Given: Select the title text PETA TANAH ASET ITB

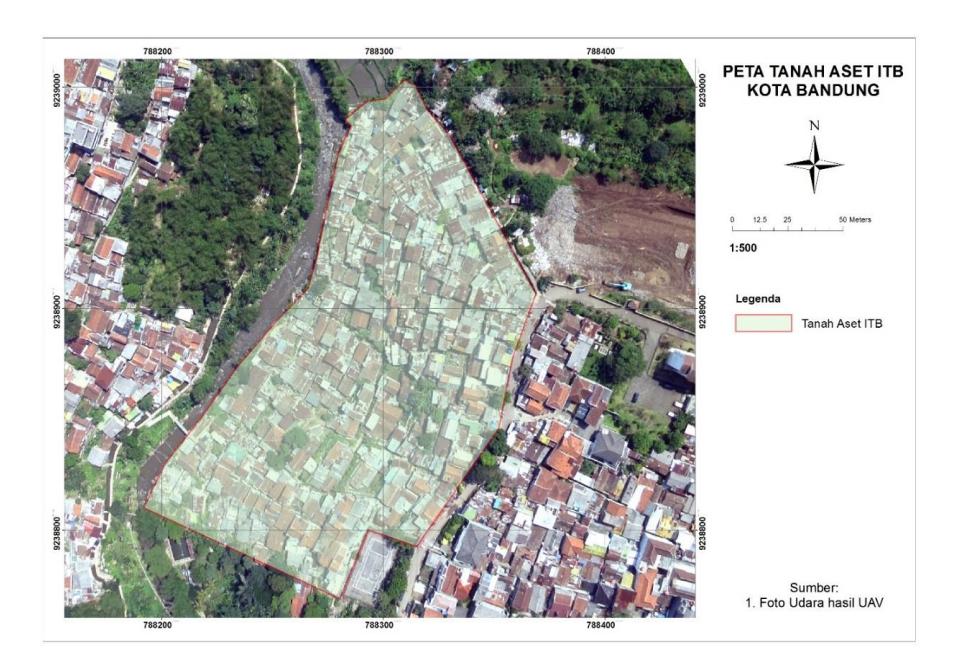Looking at the screenshot, I should (x=813, y=71).
